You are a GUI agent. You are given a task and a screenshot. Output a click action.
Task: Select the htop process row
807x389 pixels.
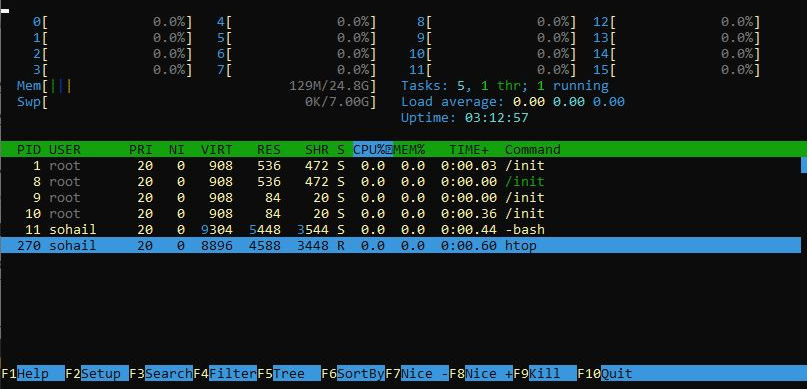click(404, 245)
